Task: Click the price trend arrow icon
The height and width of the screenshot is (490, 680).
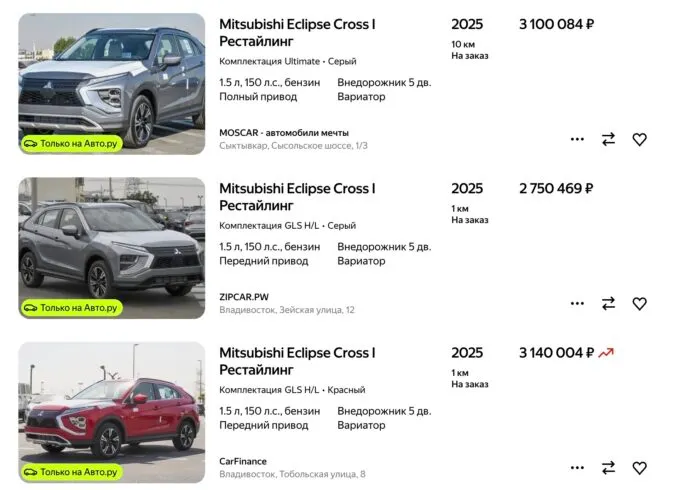Action: pos(605,353)
